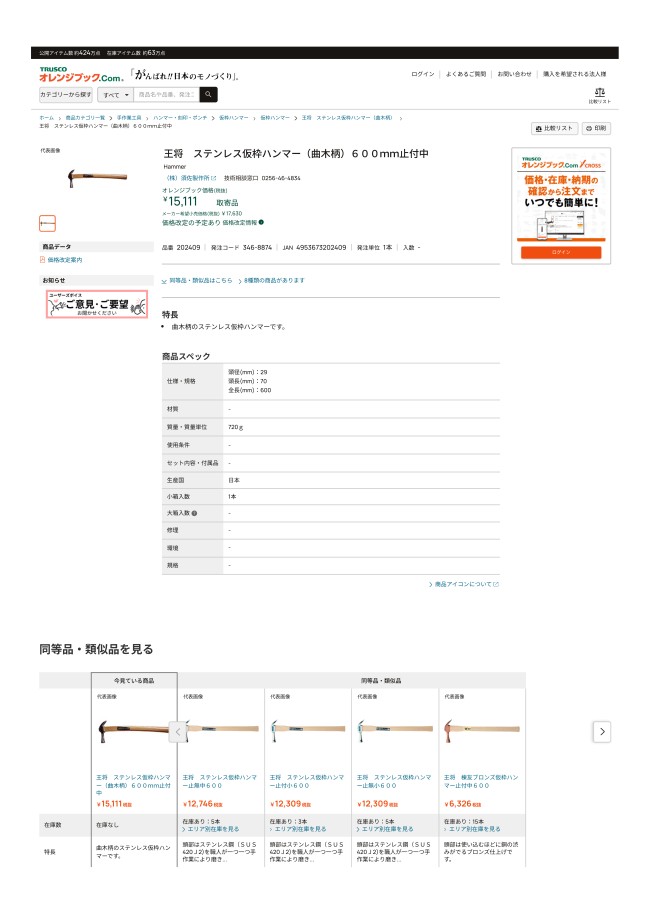Image resolution: width=650 pixels, height=919 pixels.
Task: Open ステンレス仮枠ハンマー止付小600 product link
Action: [307, 781]
